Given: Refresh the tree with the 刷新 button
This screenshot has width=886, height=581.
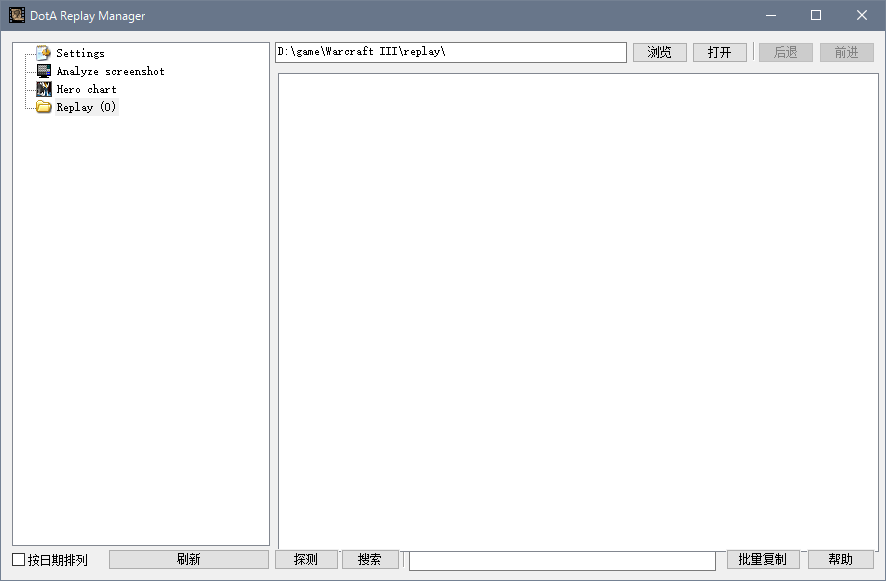Looking at the screenshot, I should [x=188, y=560].
